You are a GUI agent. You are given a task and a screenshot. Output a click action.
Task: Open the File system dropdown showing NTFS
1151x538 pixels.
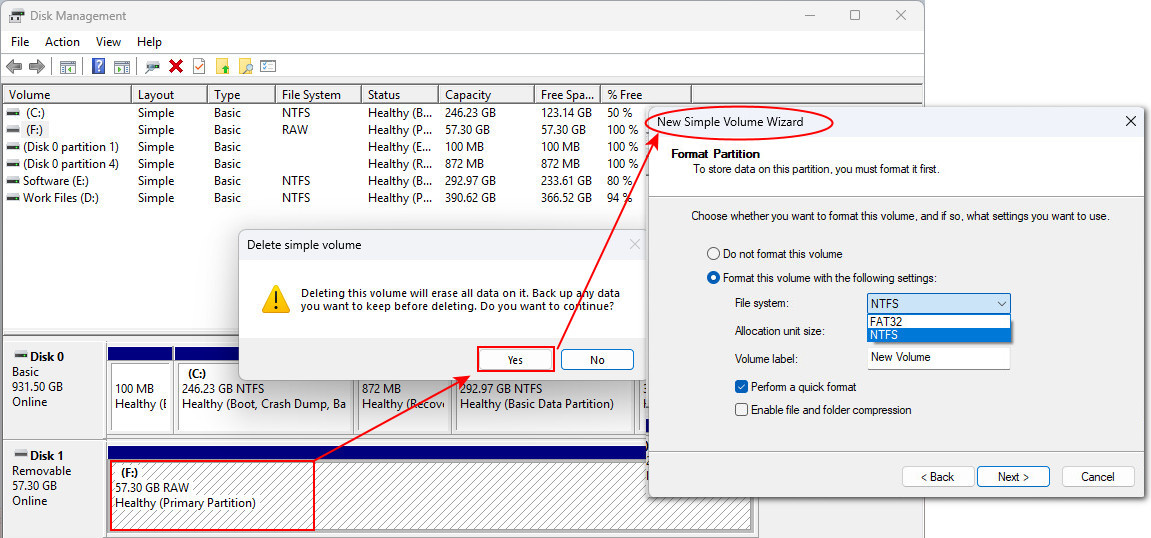click(x=938, y=304)
